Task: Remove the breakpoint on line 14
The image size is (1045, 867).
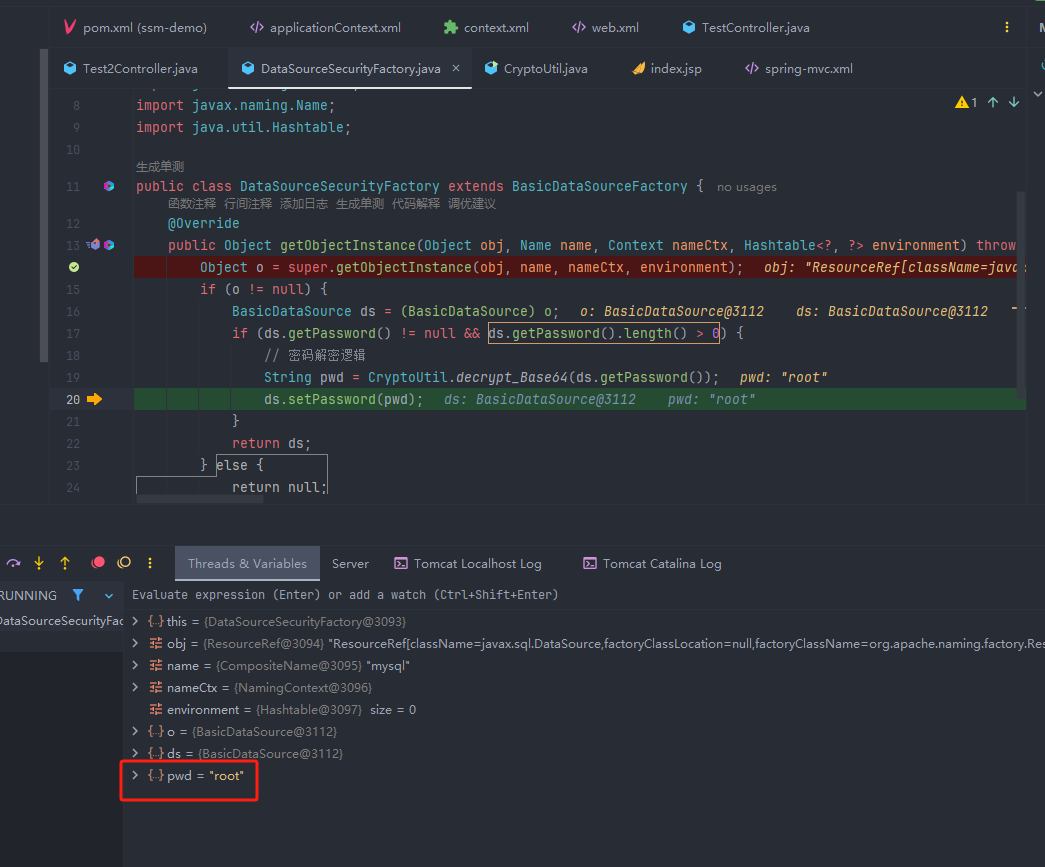Action: (74, 267)
